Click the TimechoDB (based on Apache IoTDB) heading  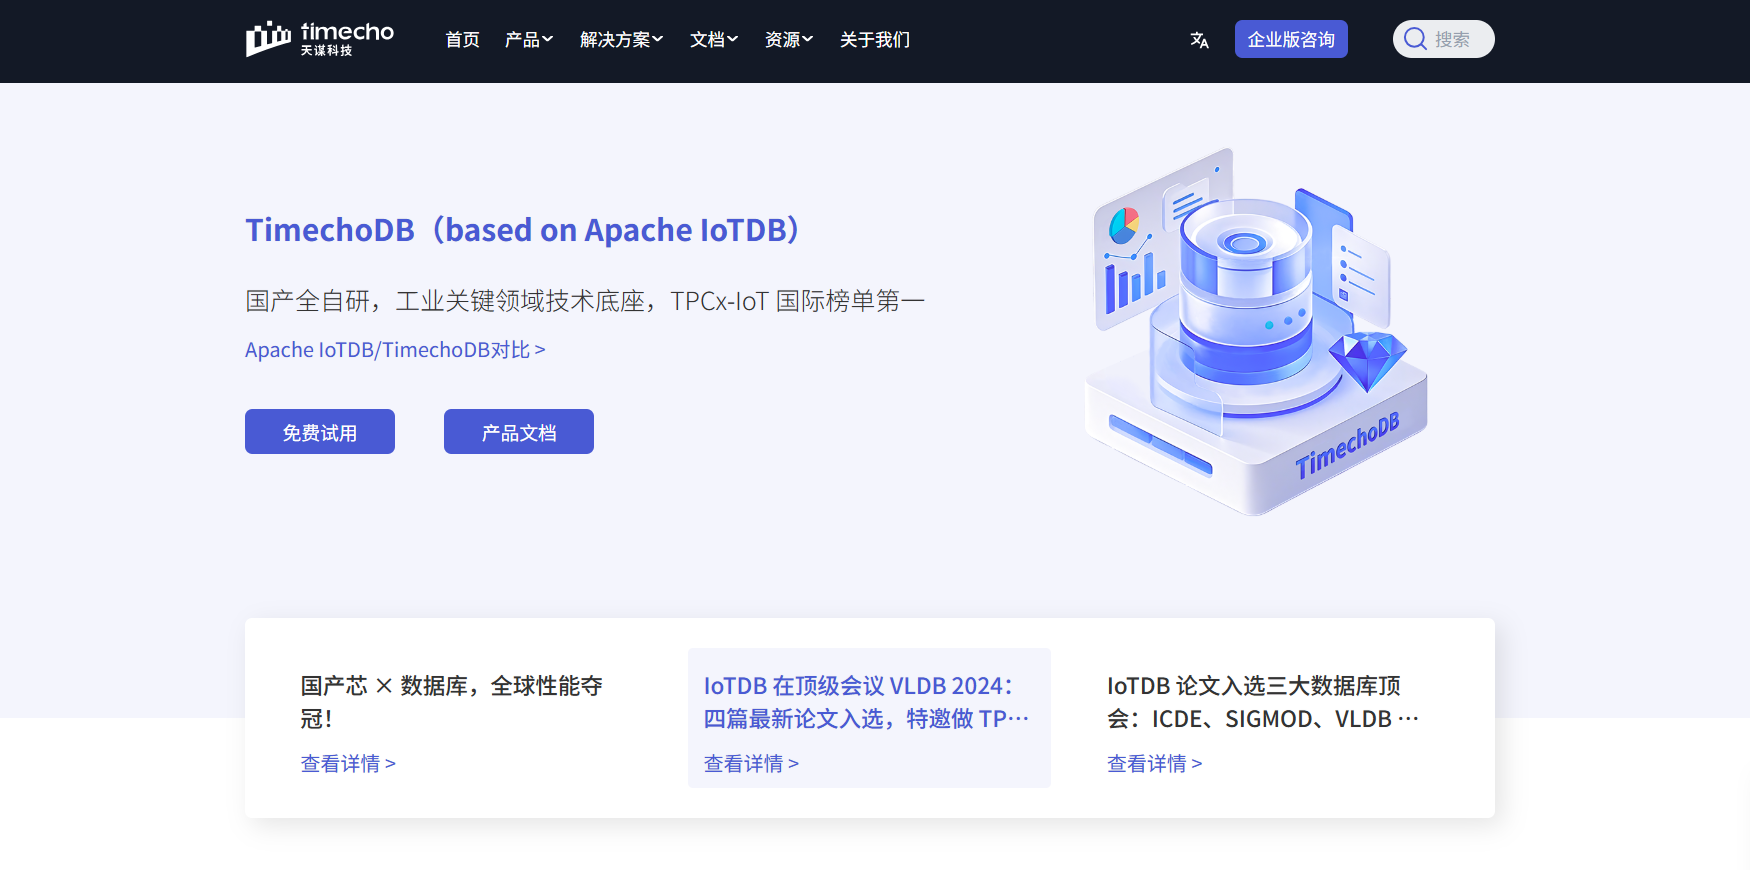pyautogui.click(x=523, y=230)
